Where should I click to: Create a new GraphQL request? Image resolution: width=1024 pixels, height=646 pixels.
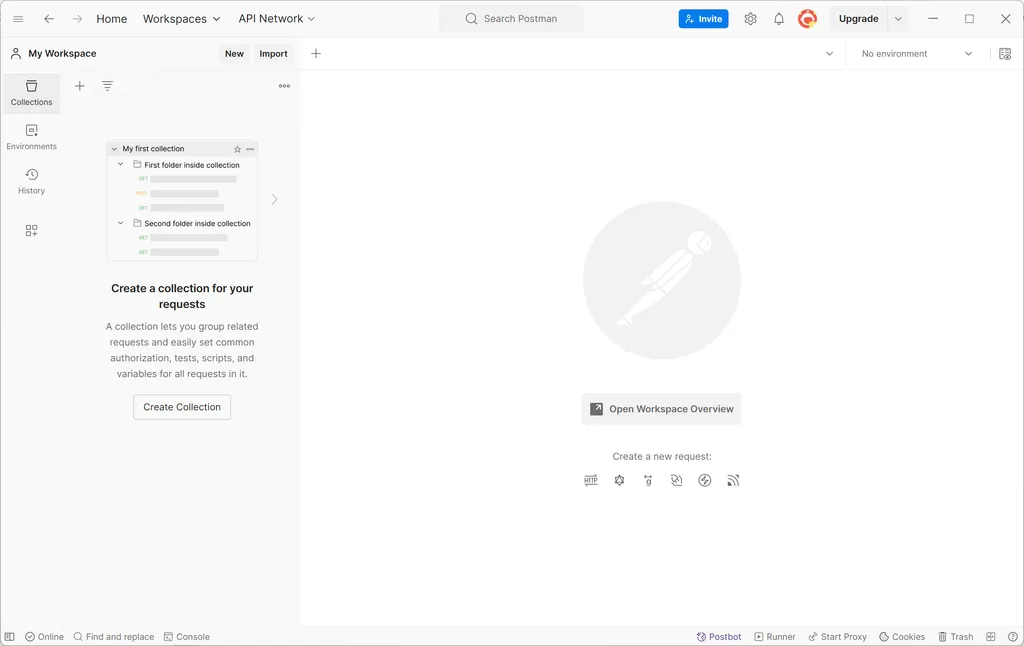[x=619, y=480]
